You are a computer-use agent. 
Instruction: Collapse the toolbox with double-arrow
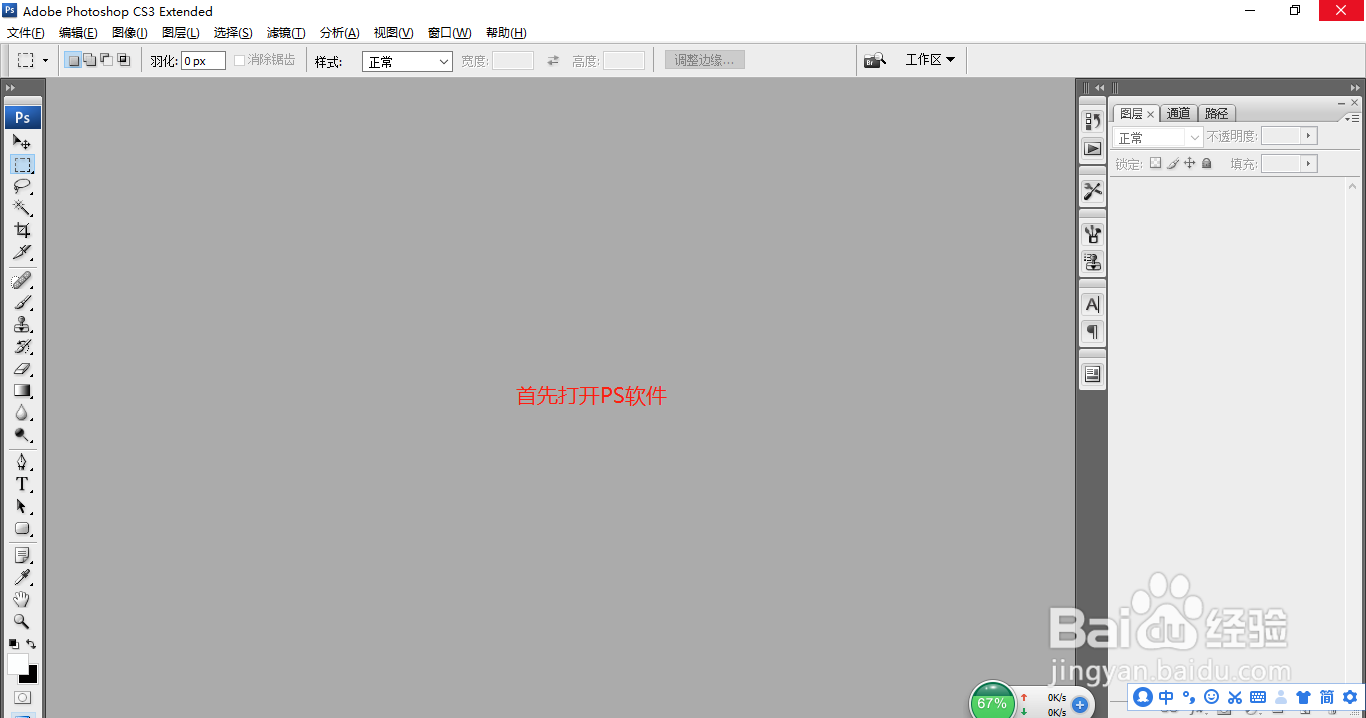11,88
